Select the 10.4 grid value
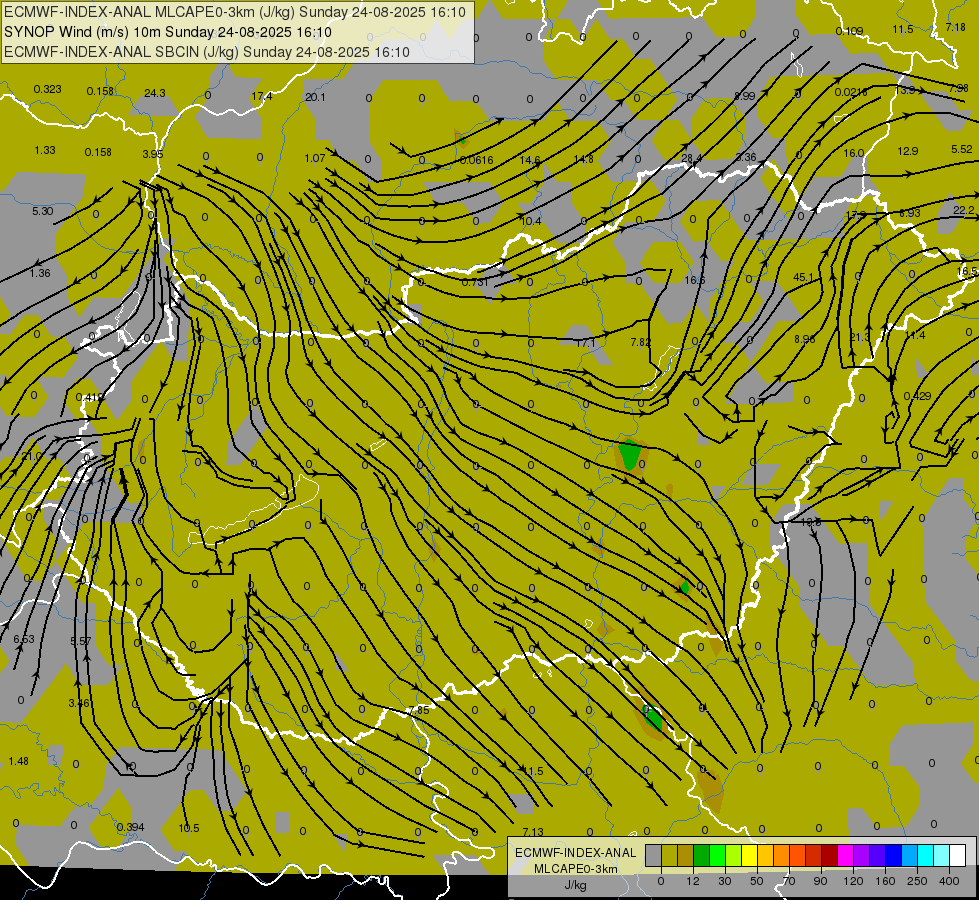 point(530,221)
